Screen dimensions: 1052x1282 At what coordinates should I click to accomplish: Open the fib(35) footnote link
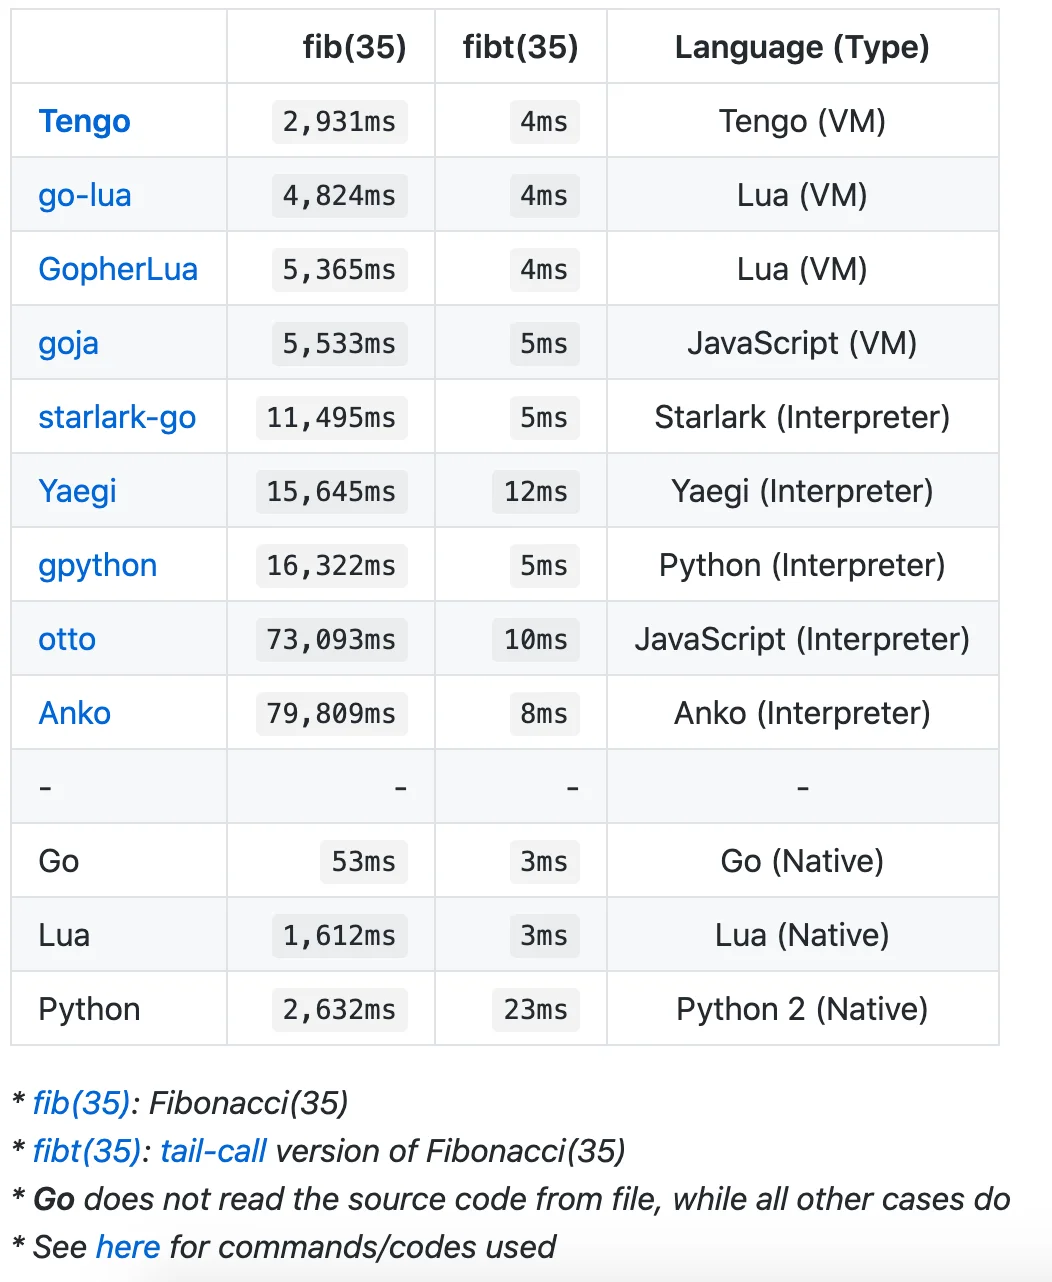pos(82,1103)
